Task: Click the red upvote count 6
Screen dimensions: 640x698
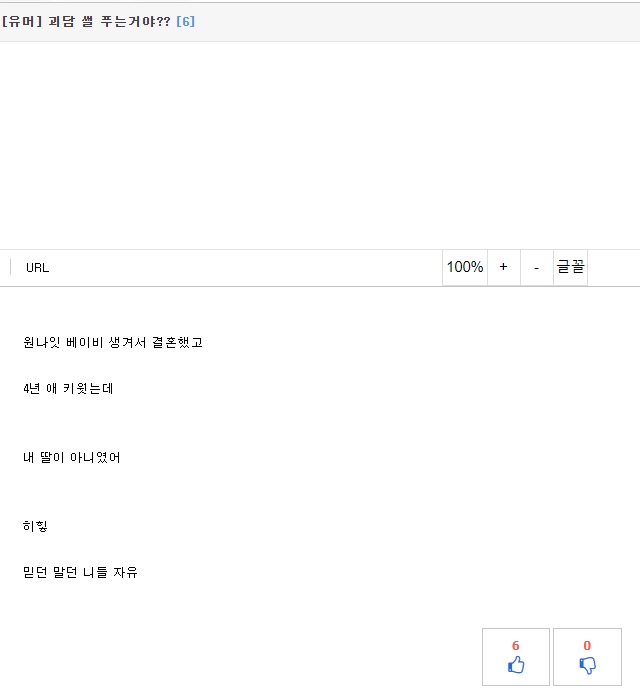Action: [516, 646]
